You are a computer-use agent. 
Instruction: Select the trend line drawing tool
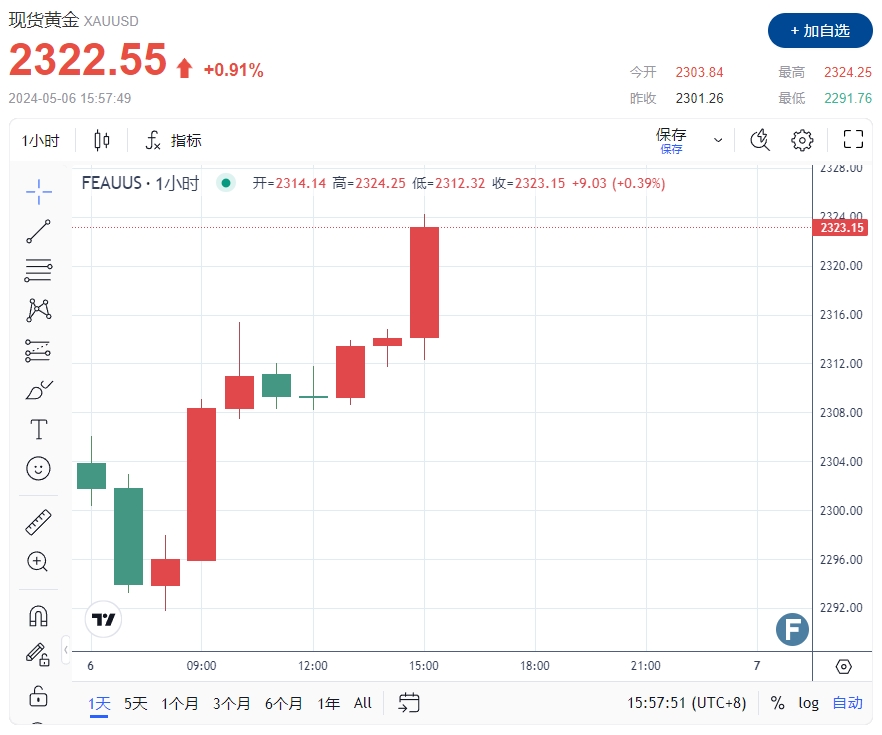(x=38, y=231)
